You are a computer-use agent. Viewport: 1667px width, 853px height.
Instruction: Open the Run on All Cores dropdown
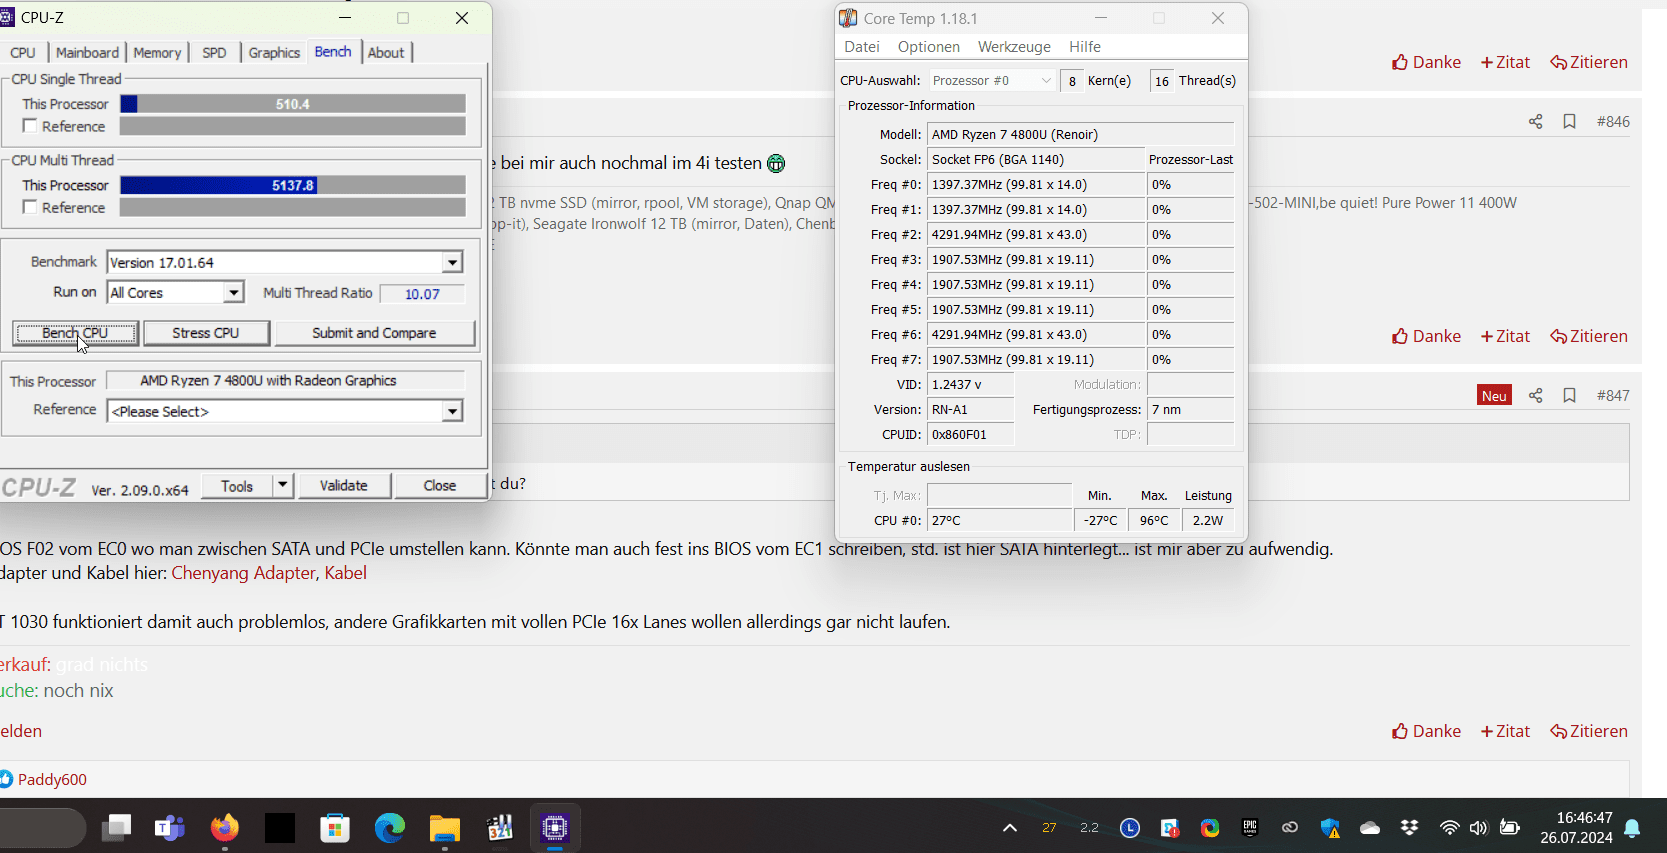coord(233,292)
